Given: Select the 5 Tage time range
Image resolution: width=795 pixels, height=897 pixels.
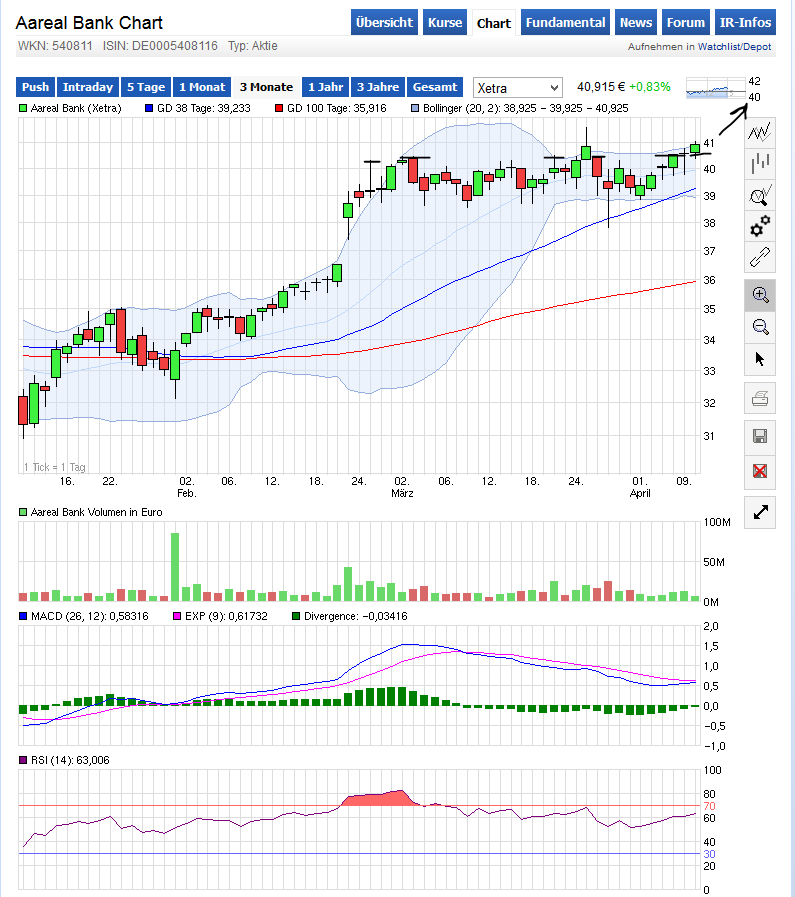Looking at the screenshot, I should pyautogui.click(x=146, y=87).
